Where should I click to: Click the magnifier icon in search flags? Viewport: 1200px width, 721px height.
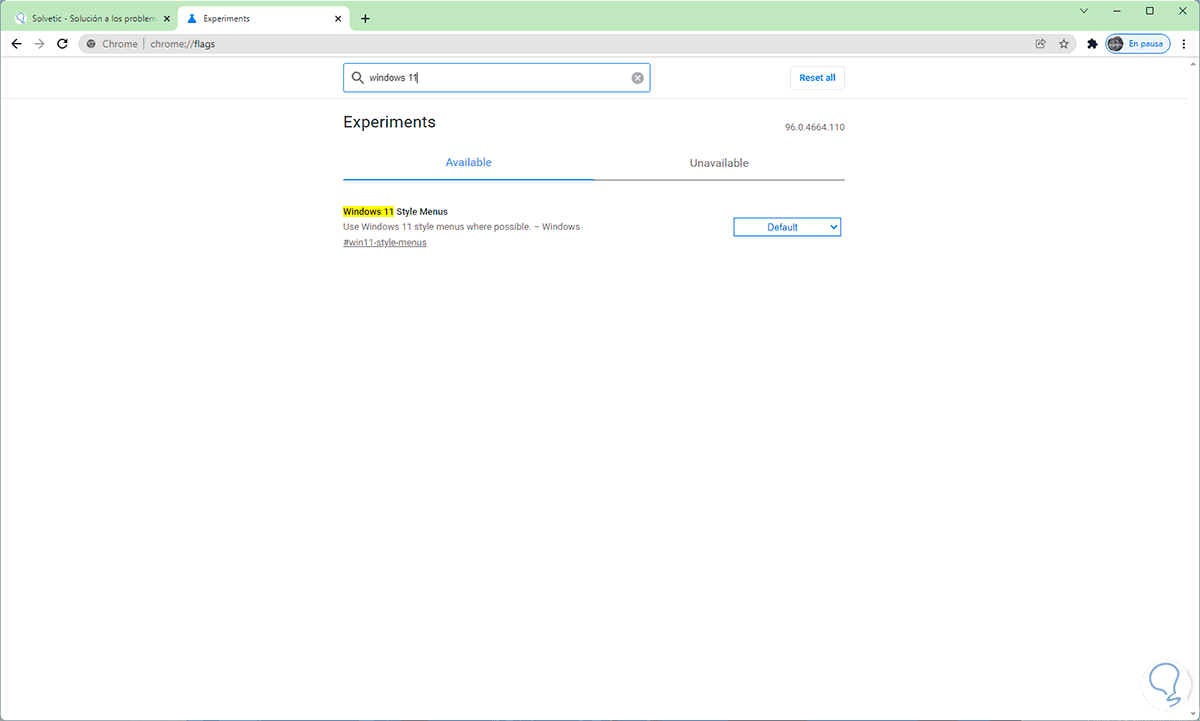pyautogui.click(x=357, y=78)
